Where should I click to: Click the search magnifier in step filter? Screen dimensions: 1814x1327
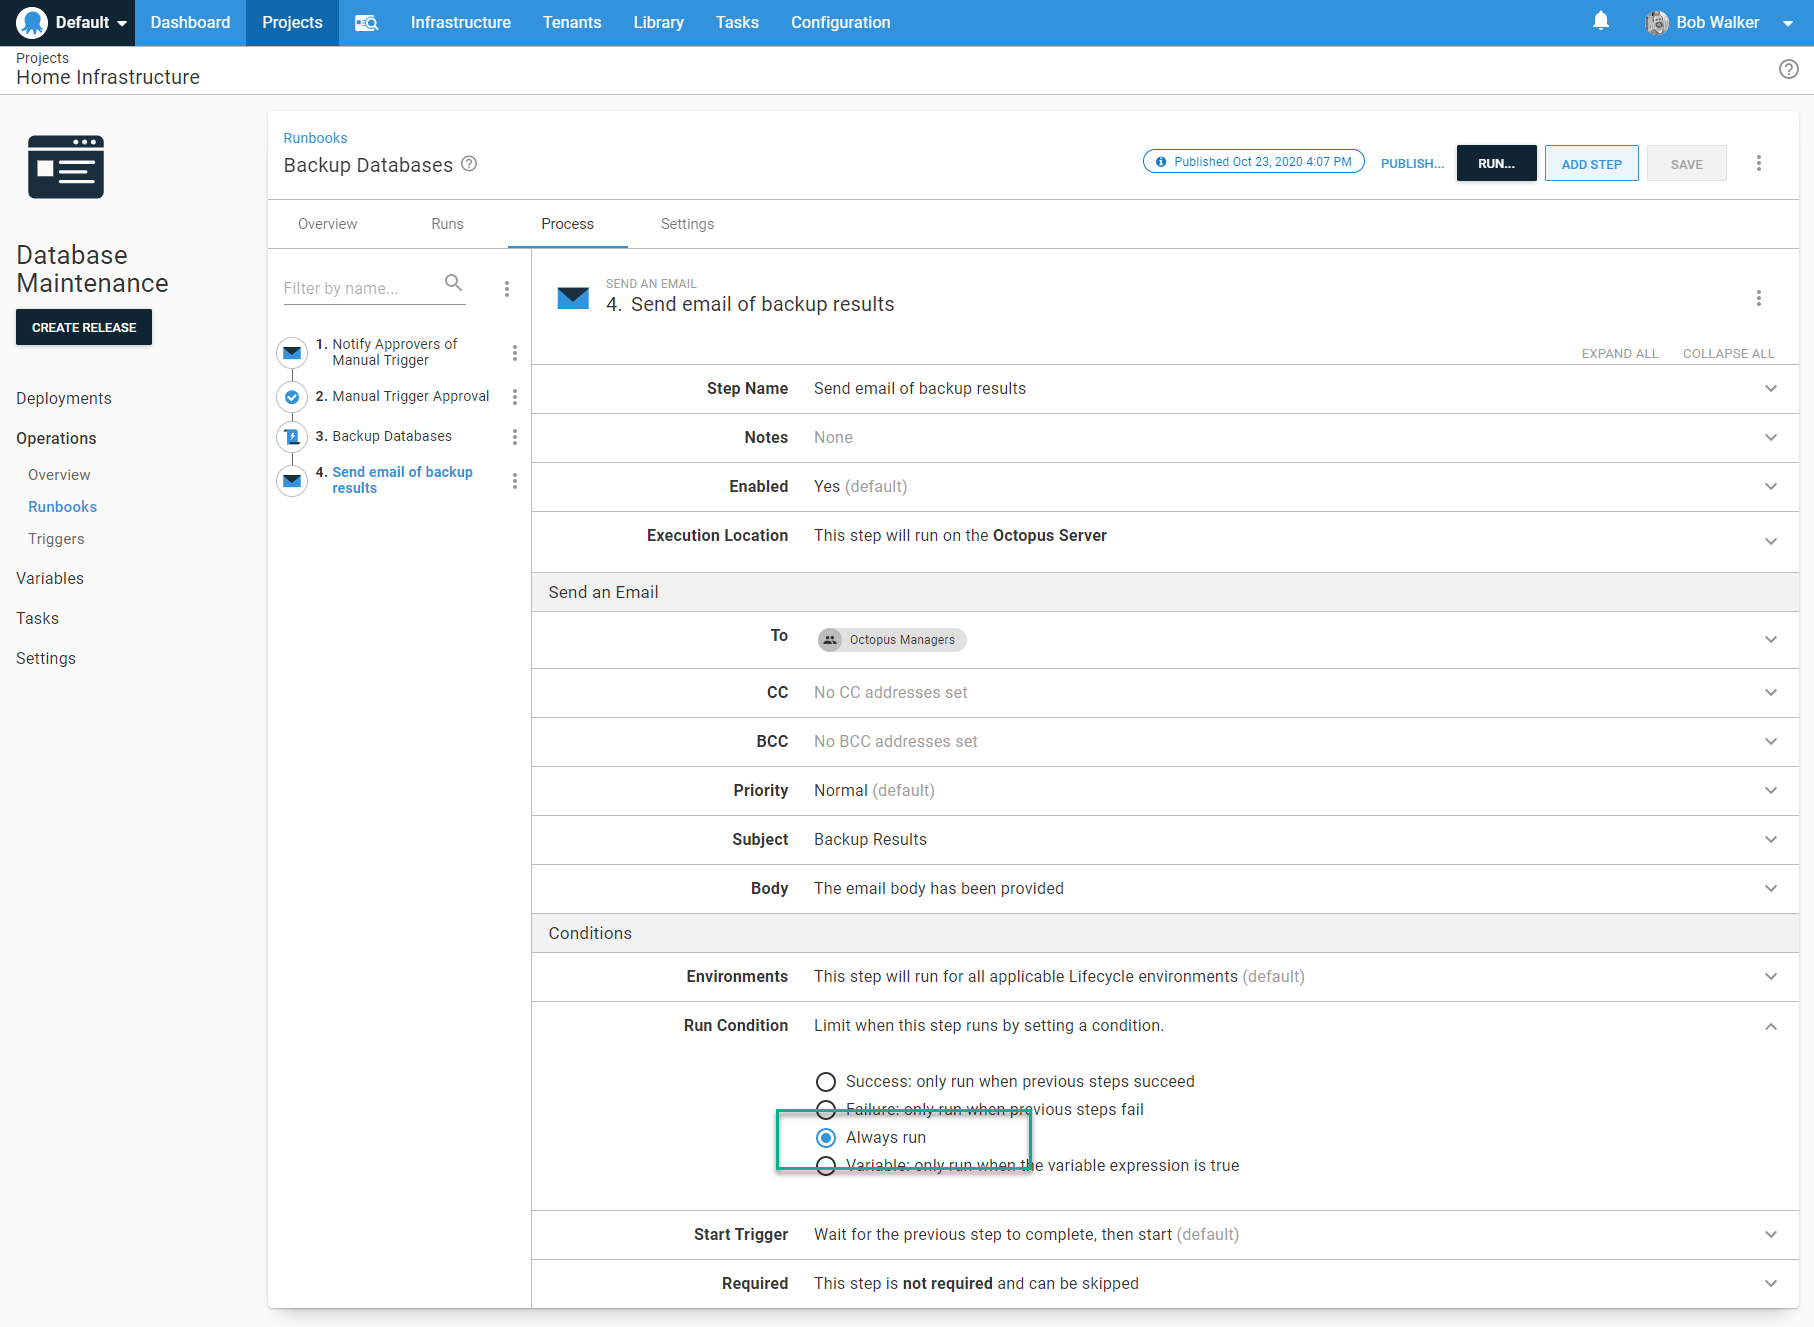[x=453, y=283]
